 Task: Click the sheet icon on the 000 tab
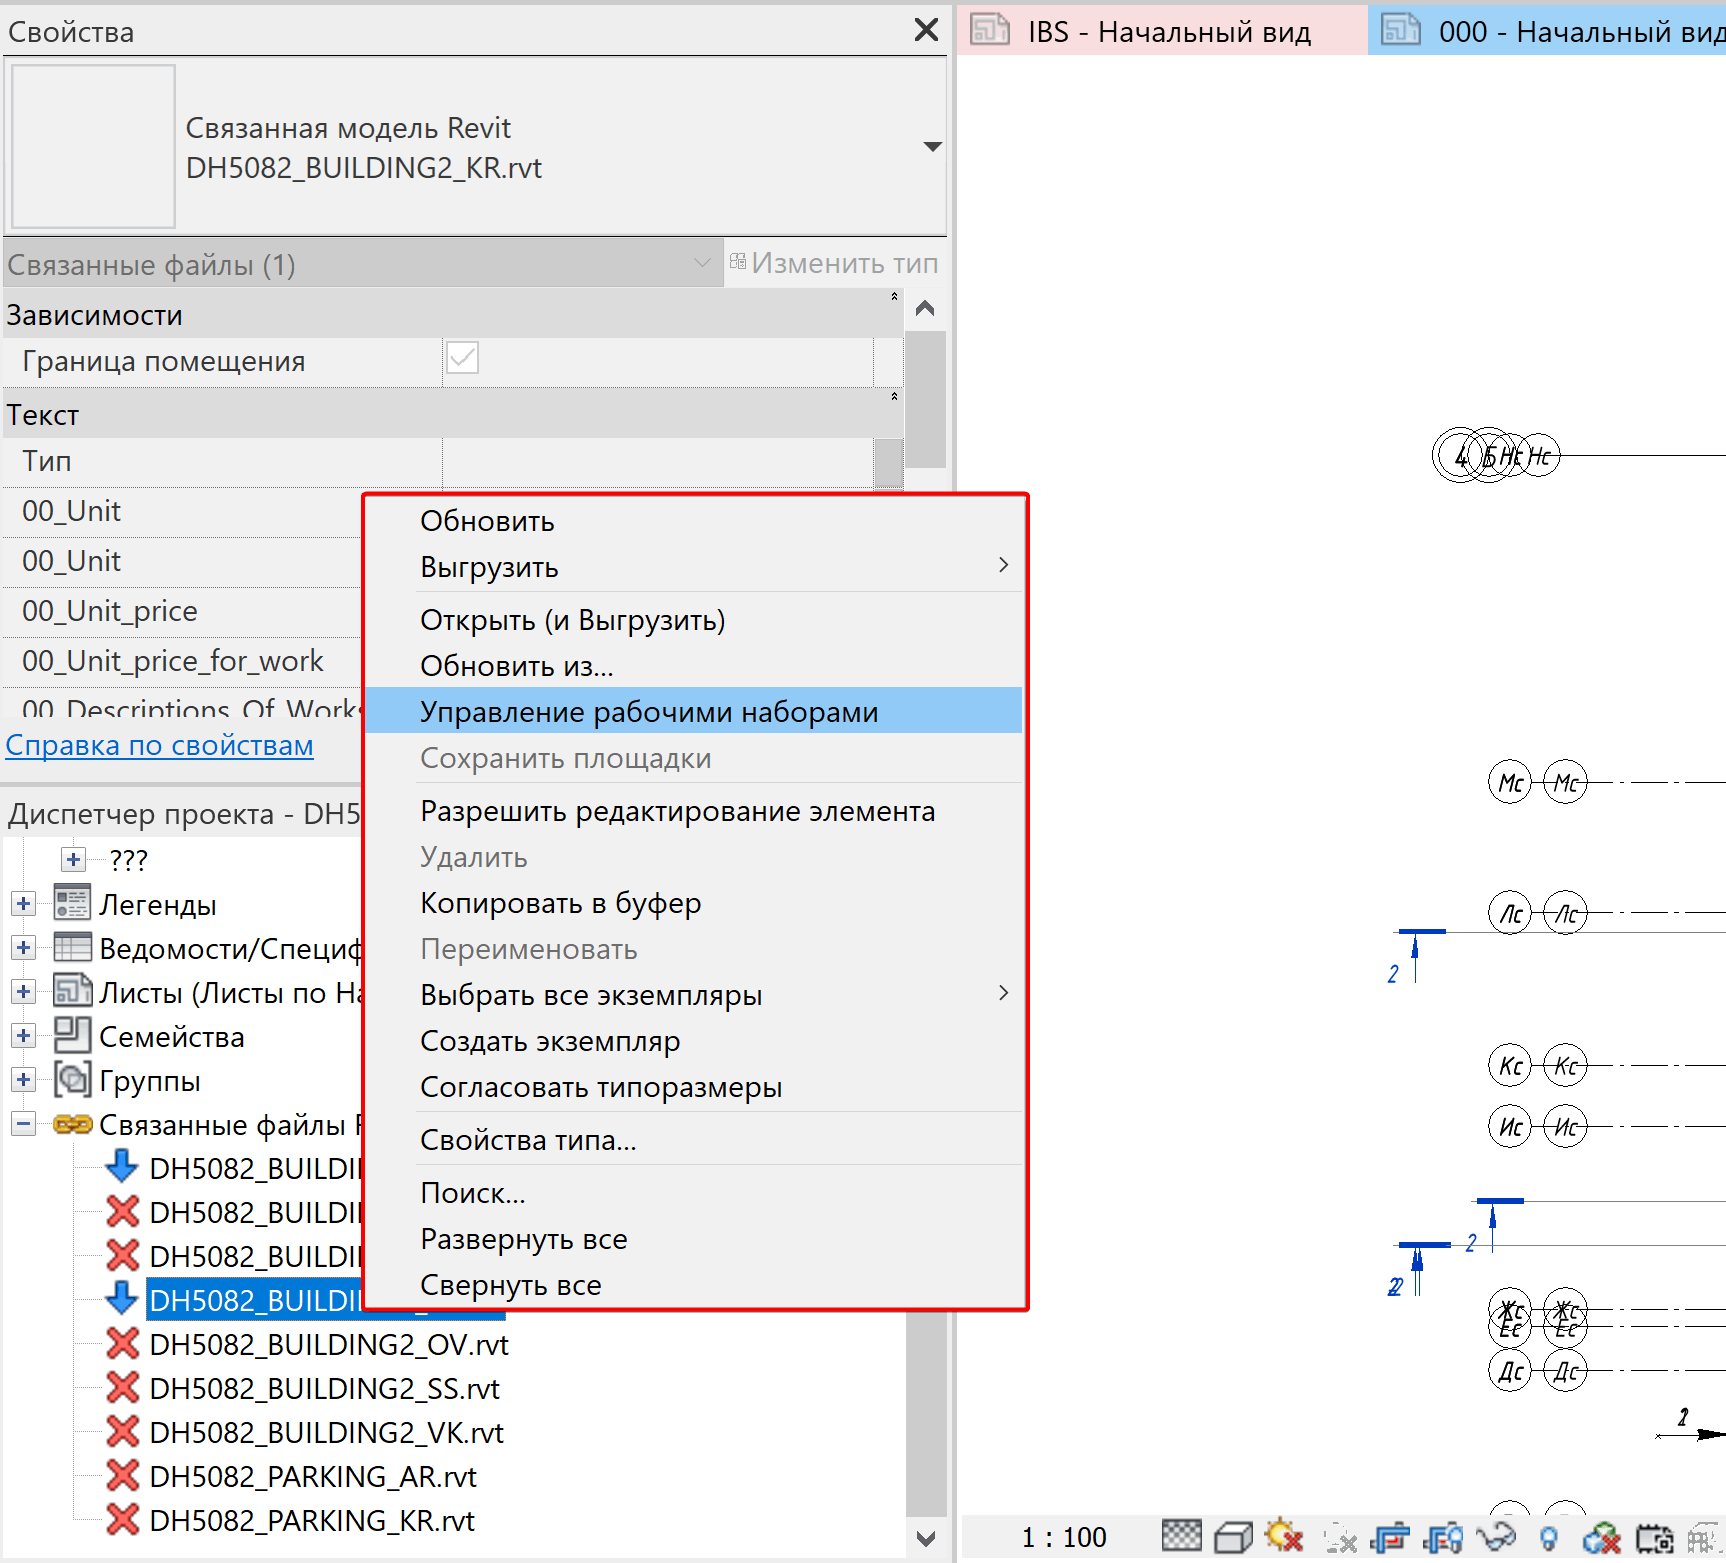tap(1401, 29)
